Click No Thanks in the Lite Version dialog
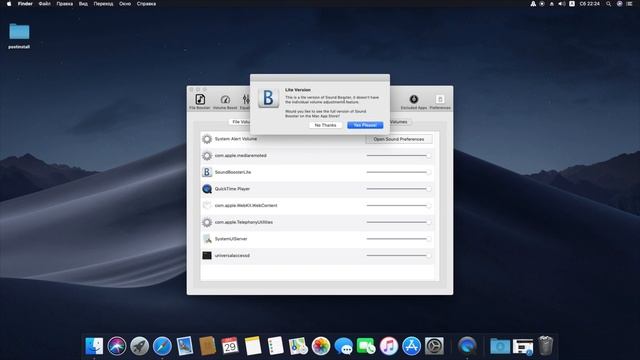Screen dimensions: 640x360 pyautogui.click(x=325, y=125)
